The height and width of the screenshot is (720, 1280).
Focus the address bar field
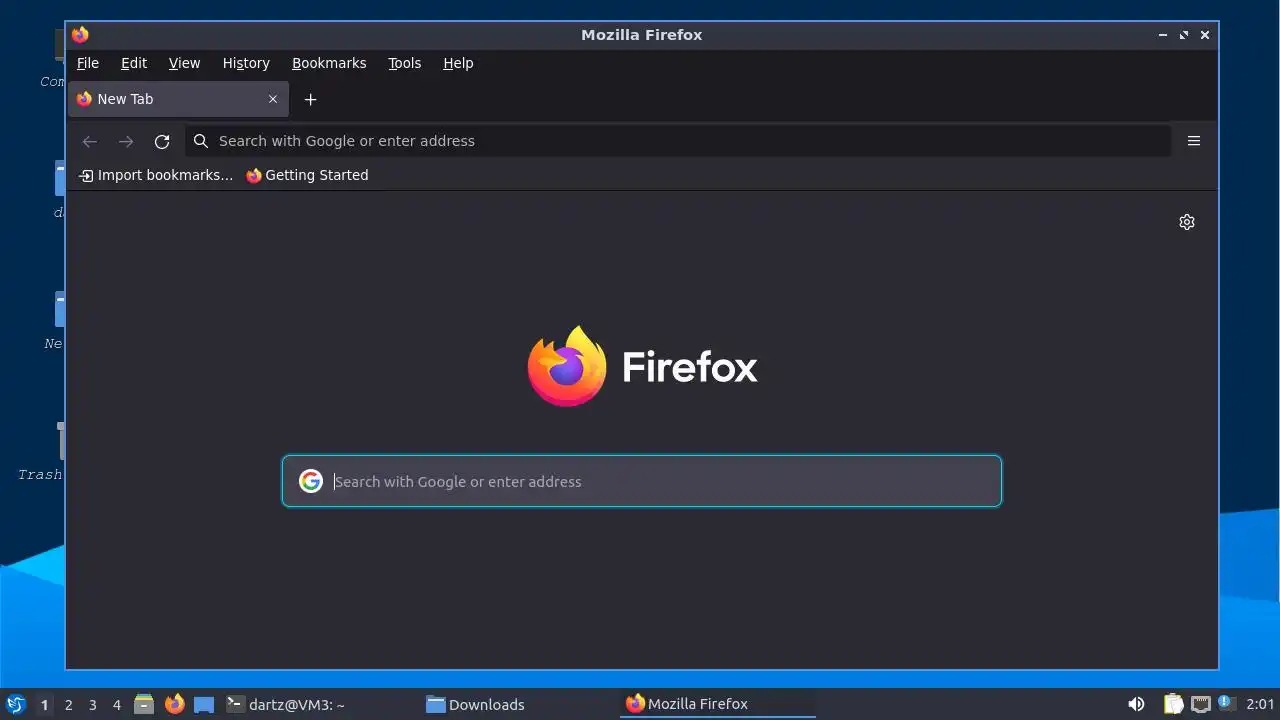(677, 141)
